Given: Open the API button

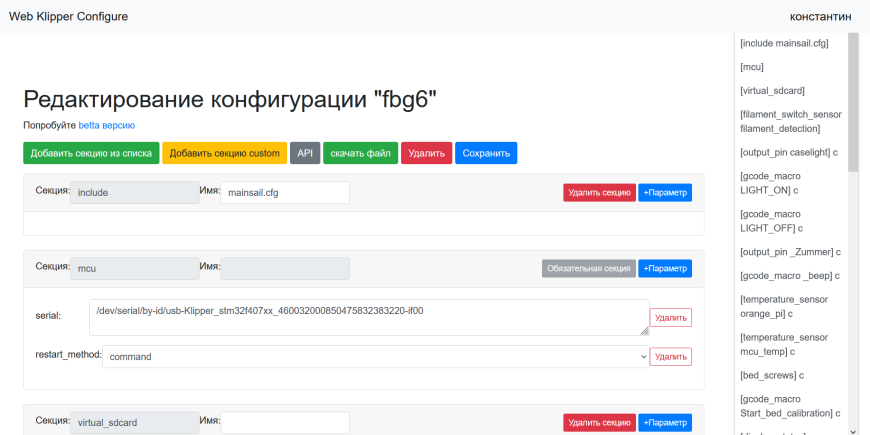Looking at the screenshot, I should click(x=305, y=153).
